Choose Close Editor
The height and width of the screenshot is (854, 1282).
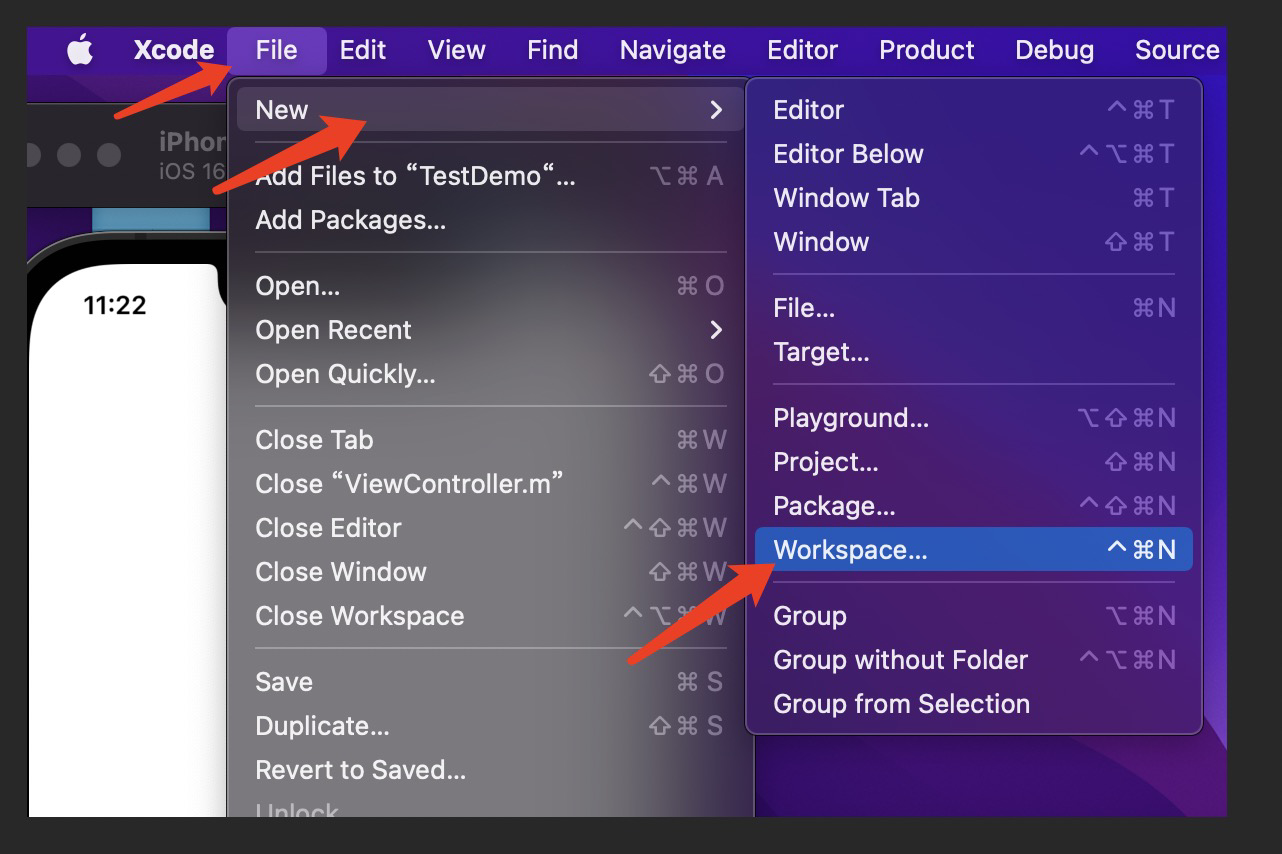point(490,528)
